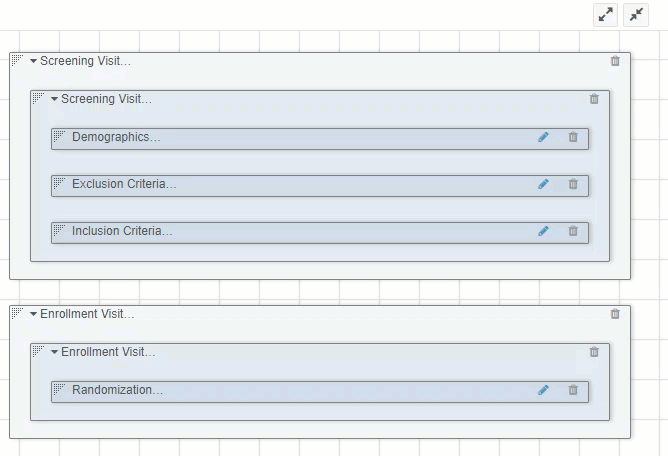Collapse the outer Screening Visit group
The width and height of the screenshot is (668, 456).
pyautogui.click(x=33, y=61)
